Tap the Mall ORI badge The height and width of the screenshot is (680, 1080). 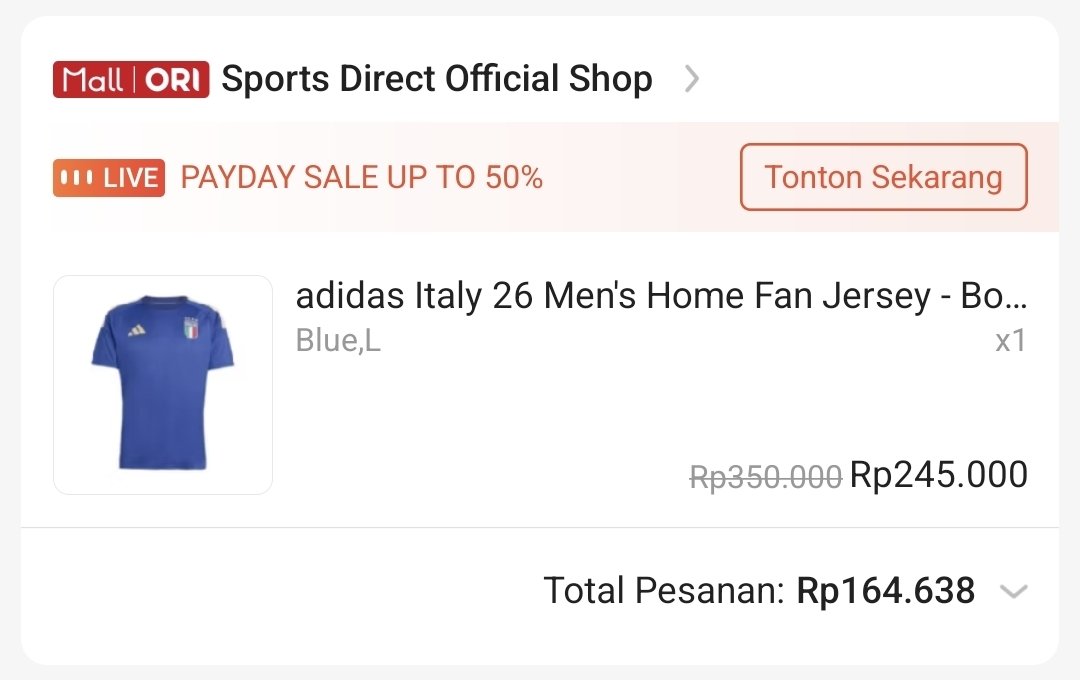[131, 79]
